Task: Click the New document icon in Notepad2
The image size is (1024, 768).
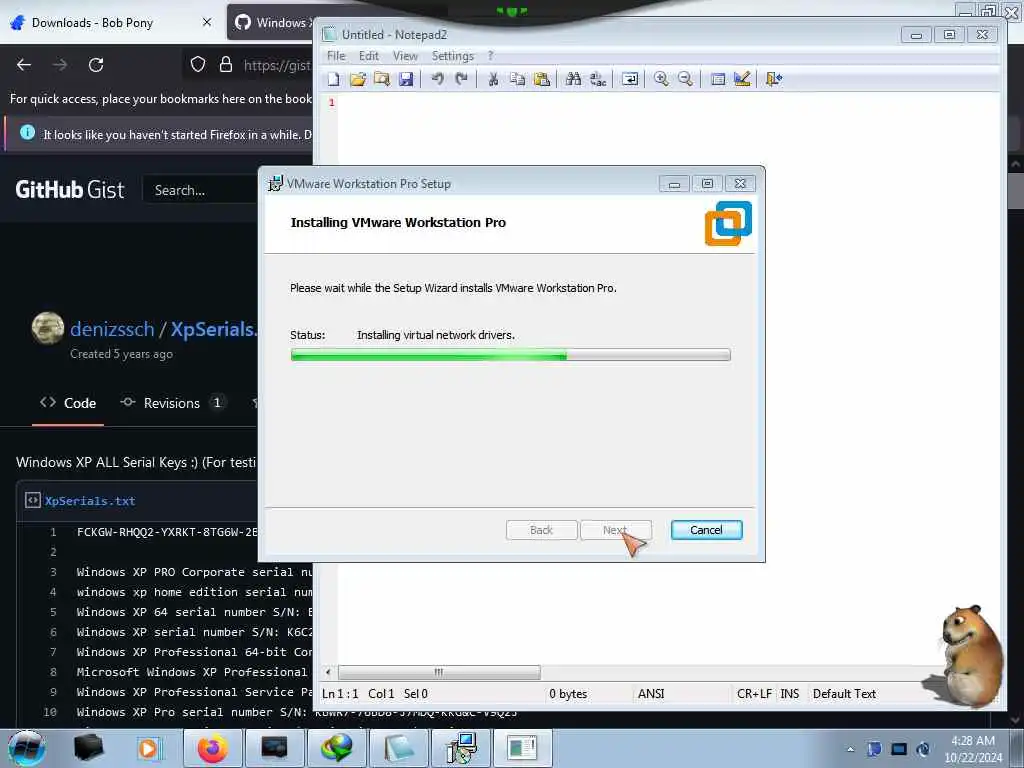Action: (334, 80)
